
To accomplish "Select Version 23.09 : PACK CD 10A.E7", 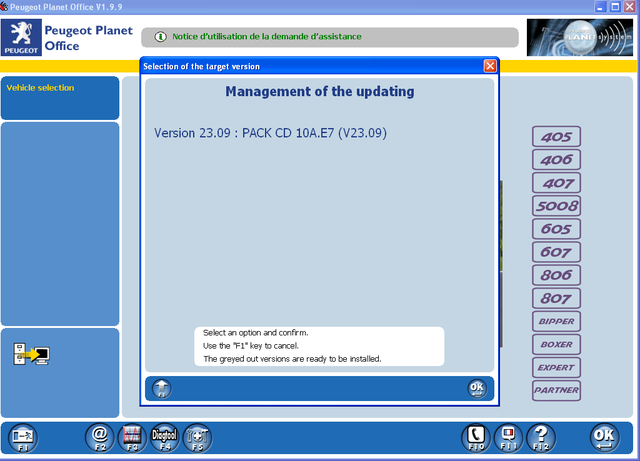I will pos(270,133).
